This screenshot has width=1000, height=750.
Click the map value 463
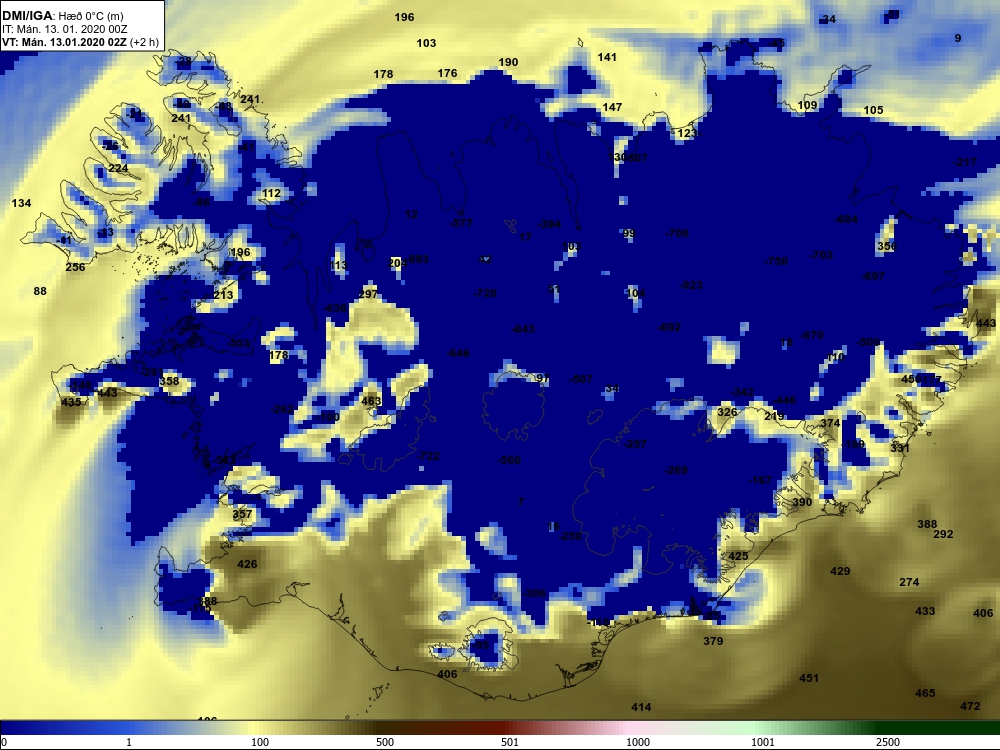(371, 402)
